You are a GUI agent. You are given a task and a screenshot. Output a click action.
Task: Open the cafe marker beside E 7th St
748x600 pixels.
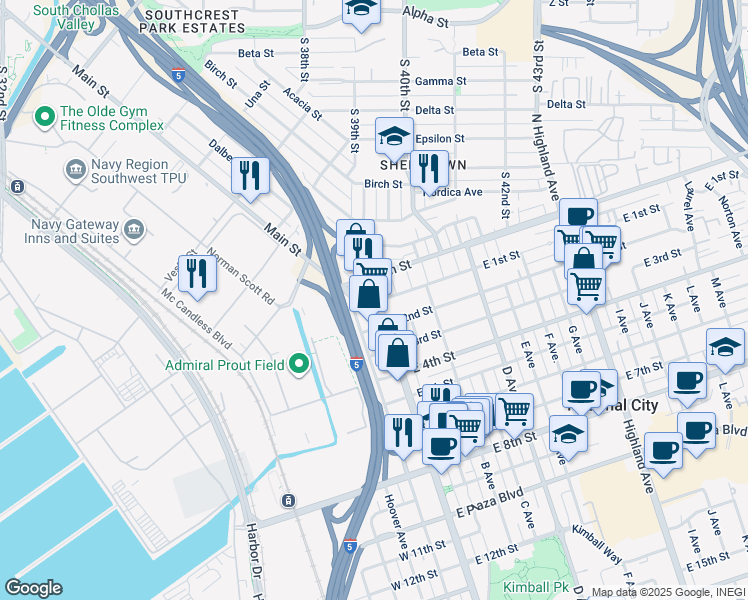(687, 383)
